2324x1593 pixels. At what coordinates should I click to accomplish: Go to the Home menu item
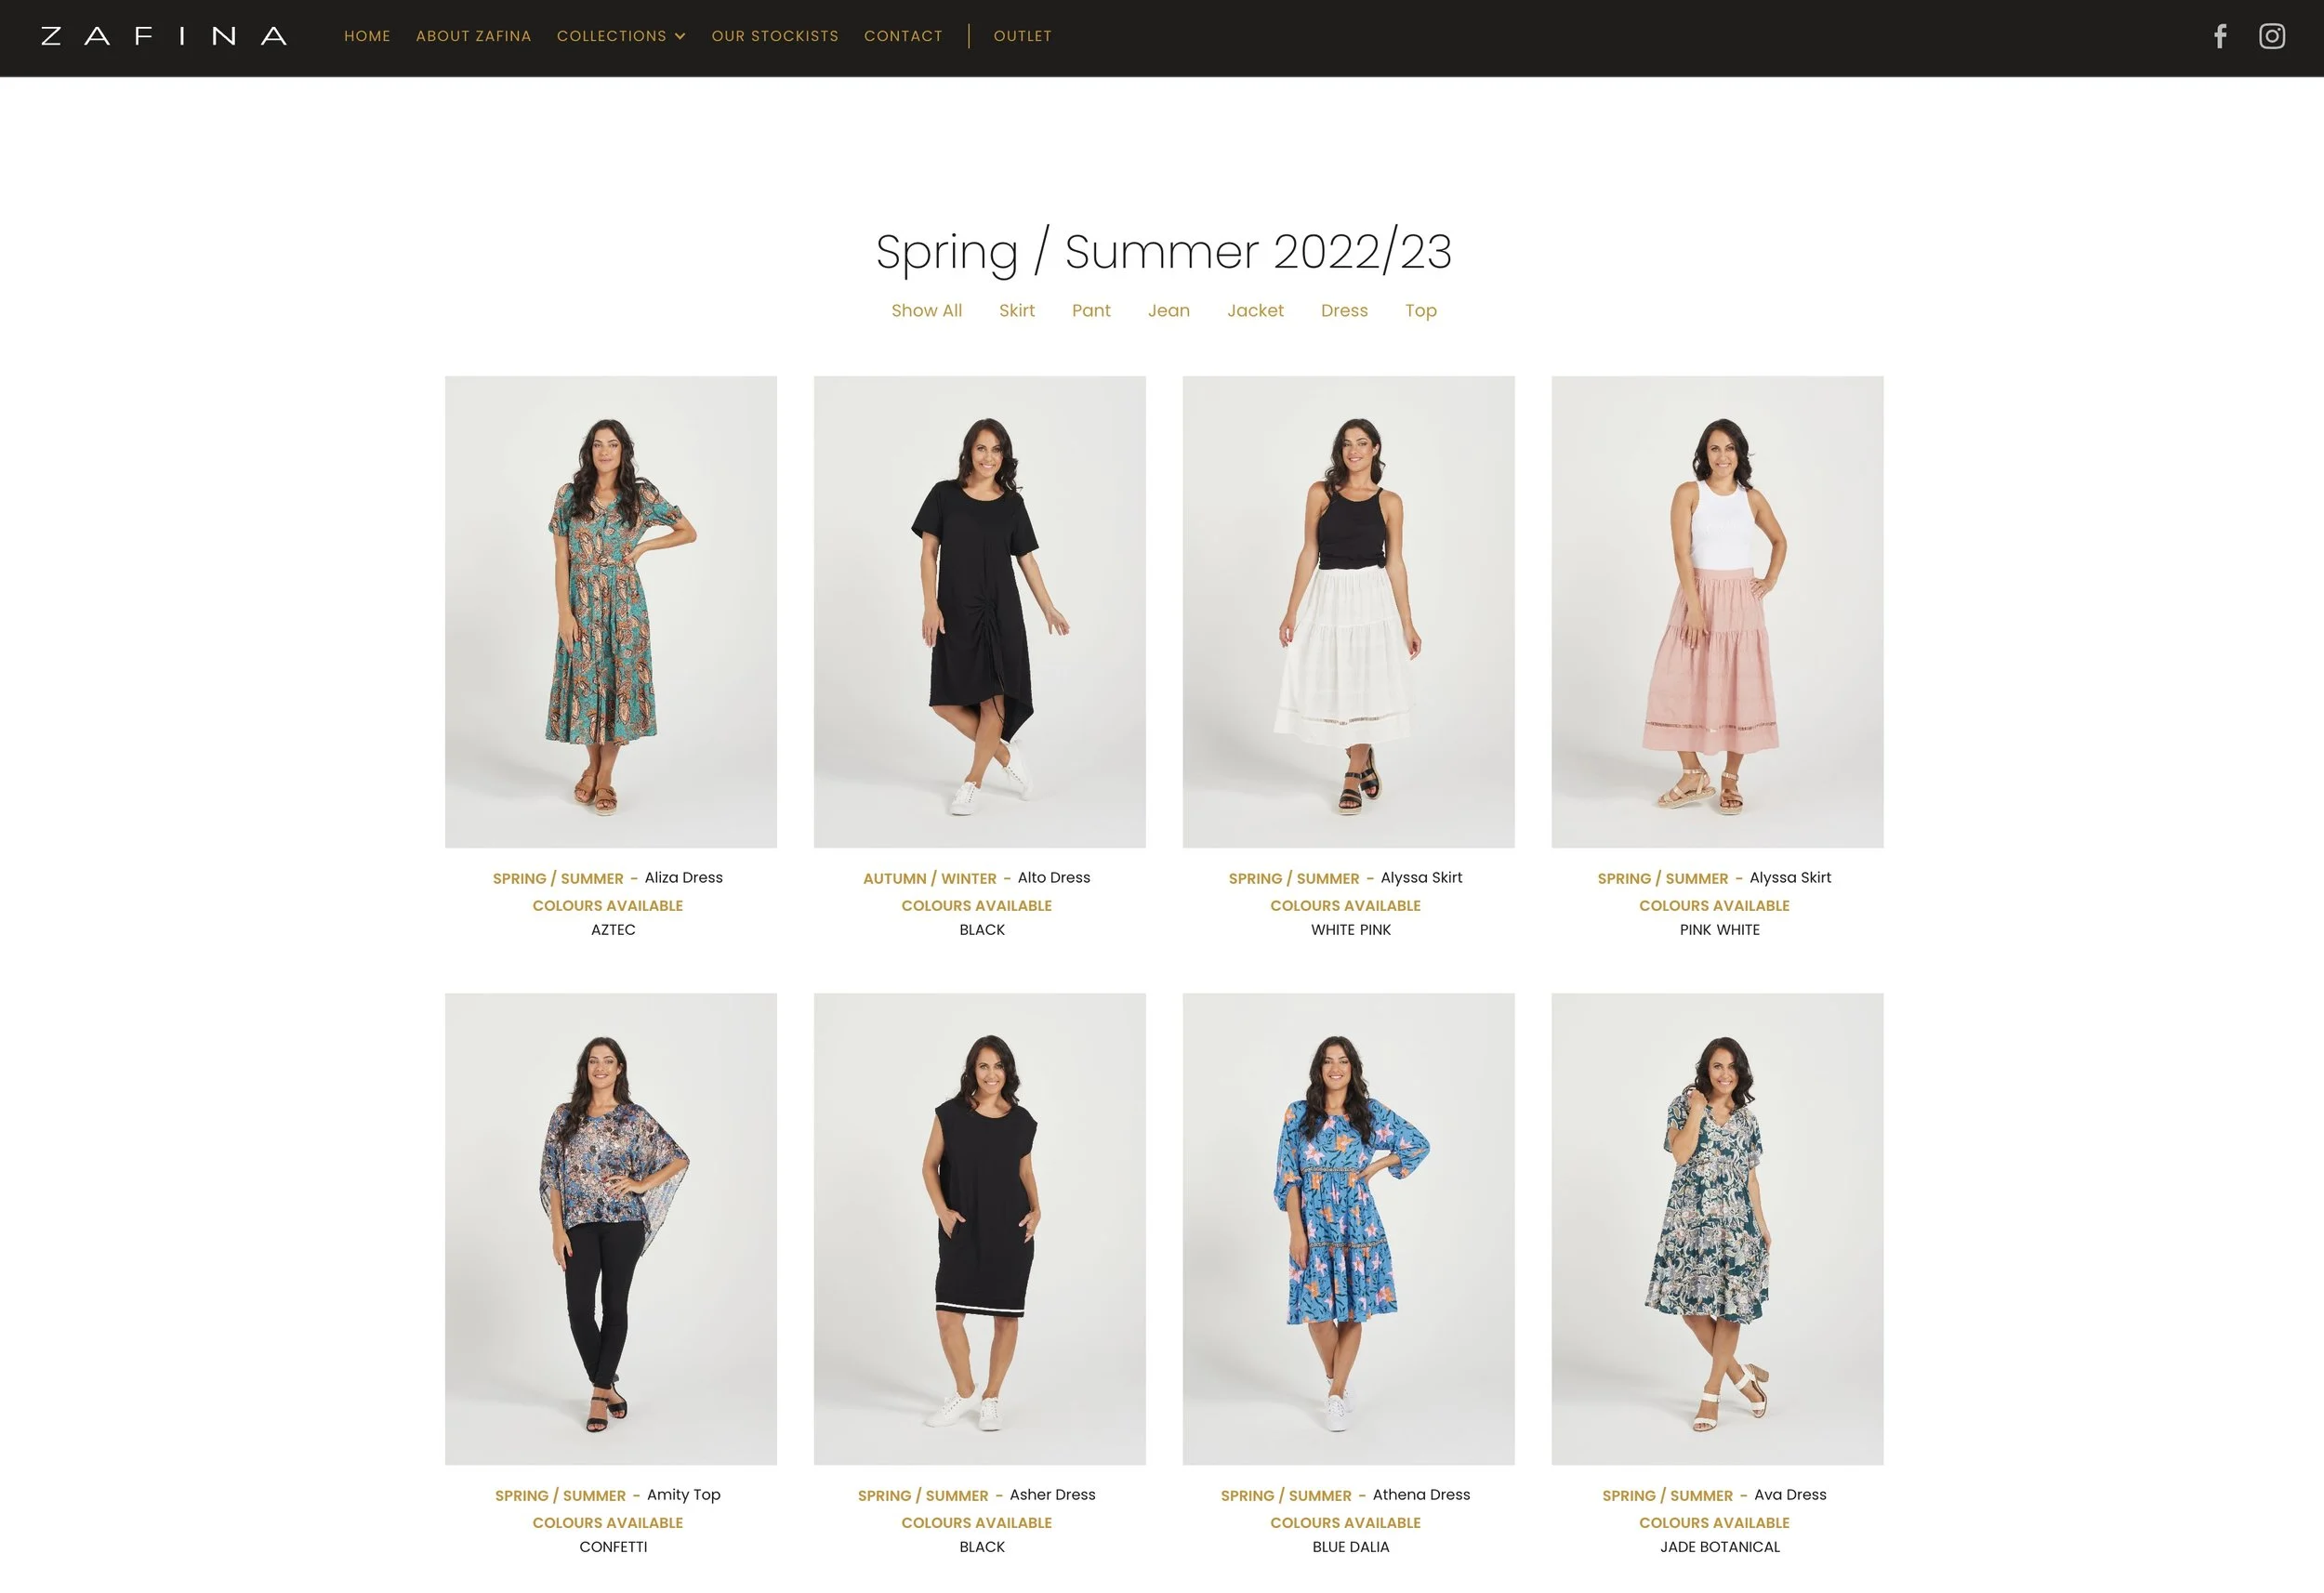(x=367, y=36)
